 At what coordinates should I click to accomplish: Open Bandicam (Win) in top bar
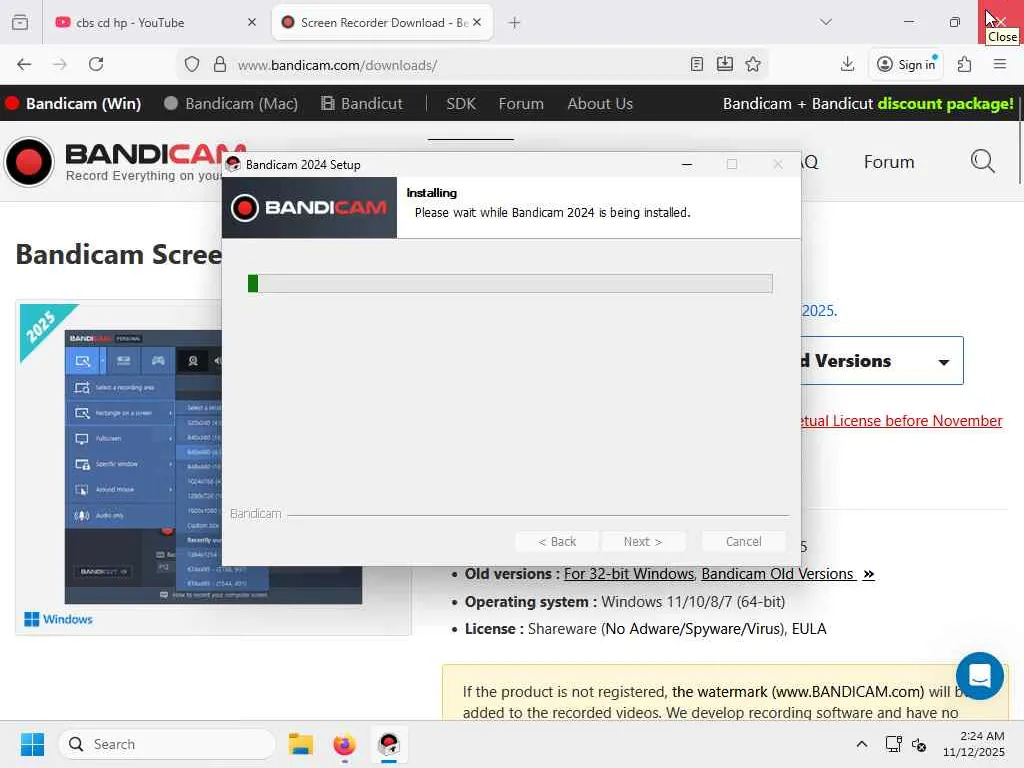73,103
